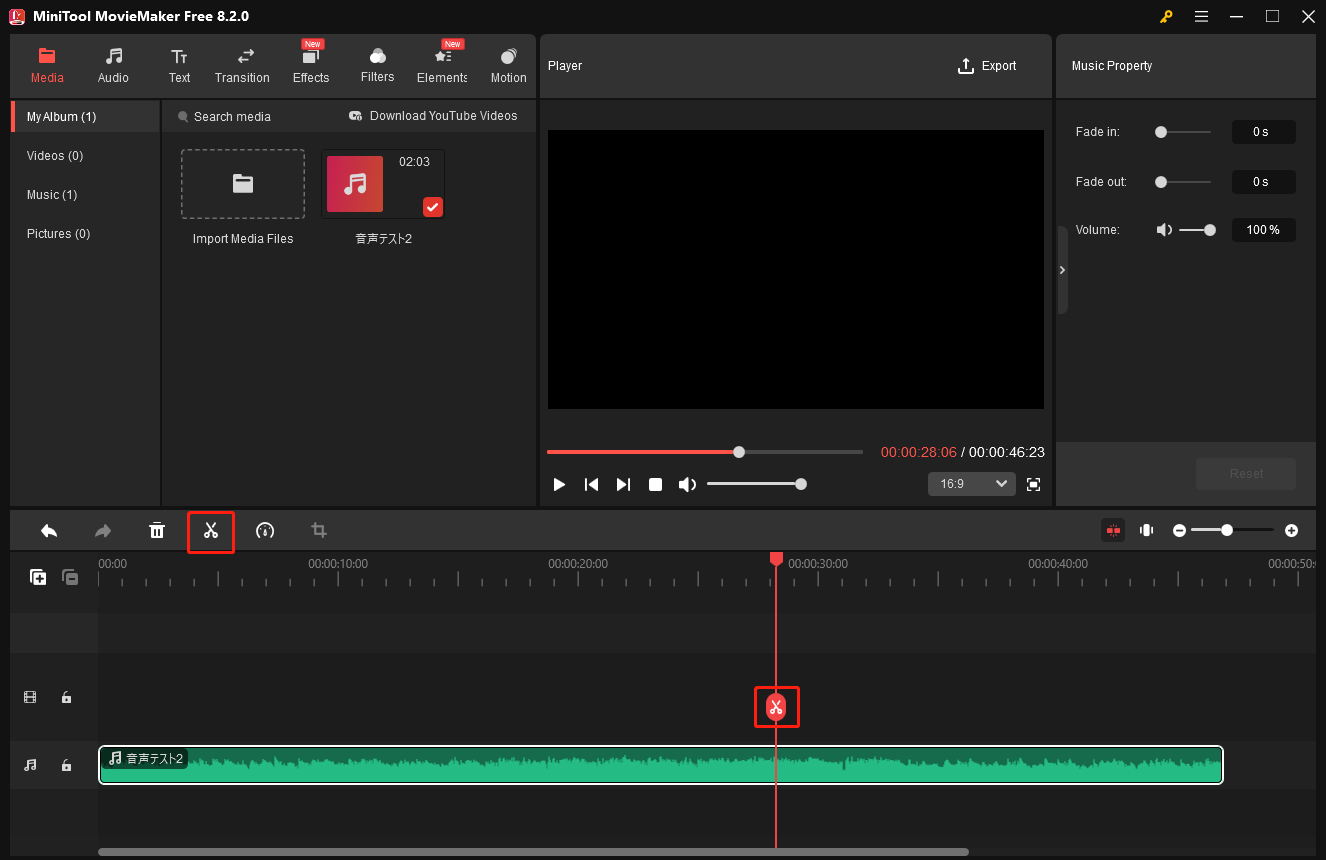Viewport: 1326px width, 860px height.
Task: Play the preview
Action: (559, 484)
